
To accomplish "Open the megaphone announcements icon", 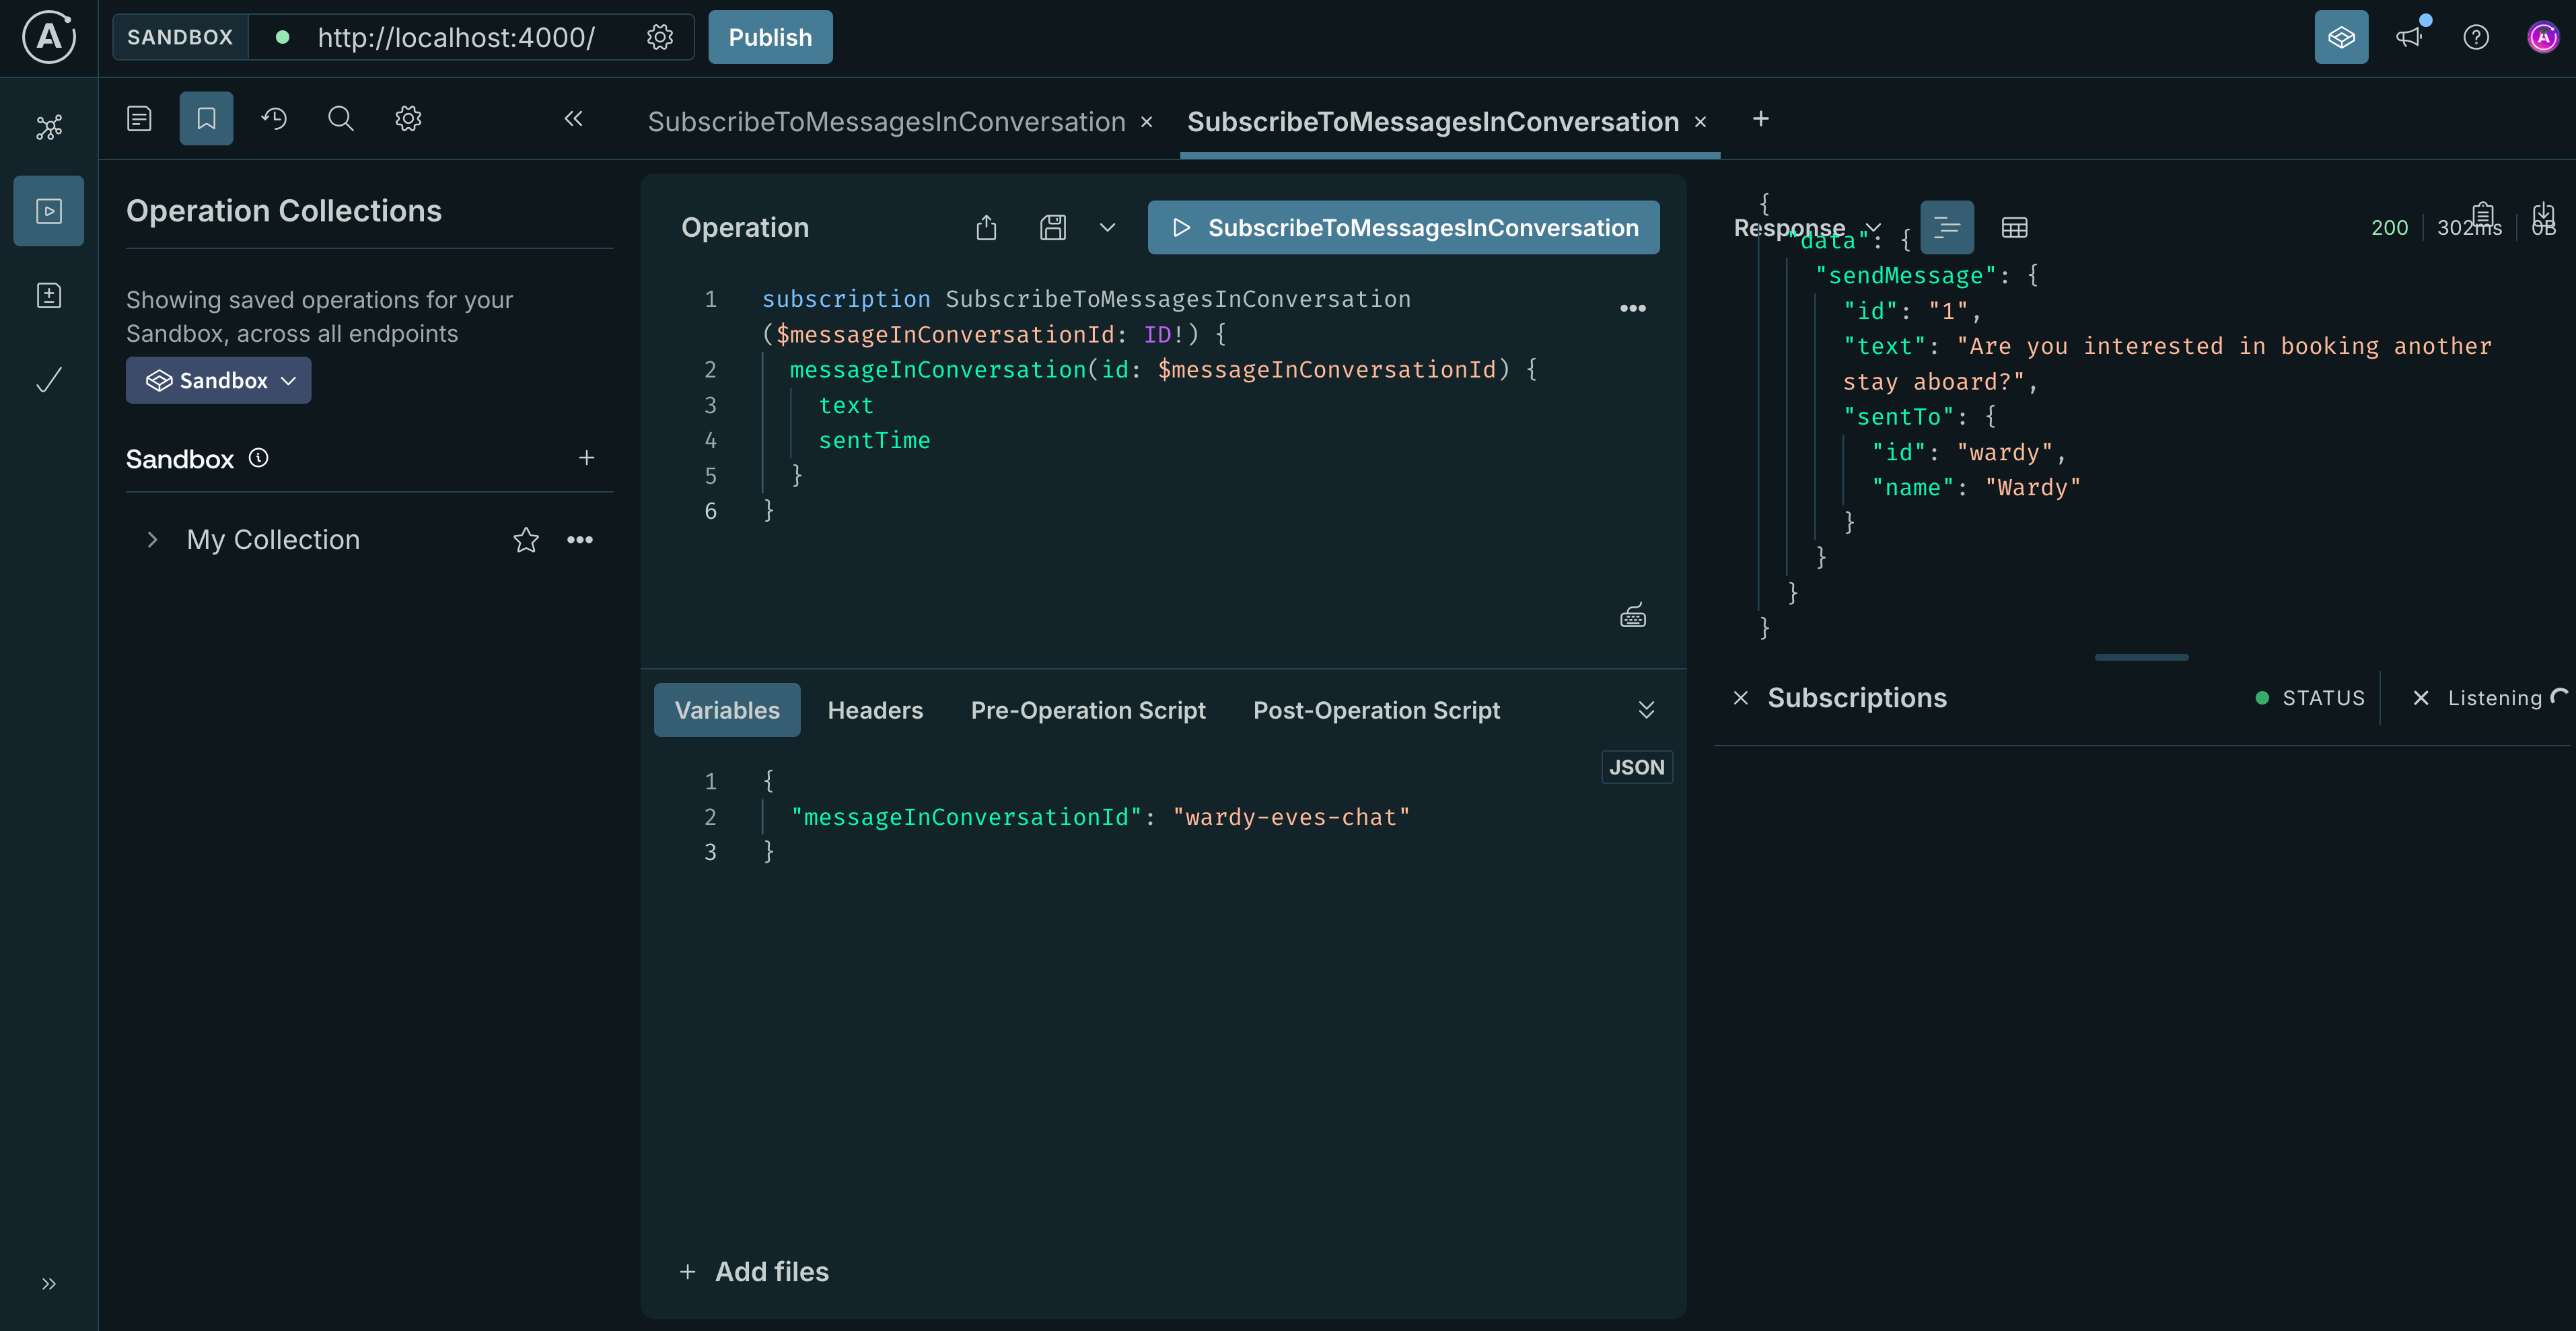I will tap(2409, 38).
